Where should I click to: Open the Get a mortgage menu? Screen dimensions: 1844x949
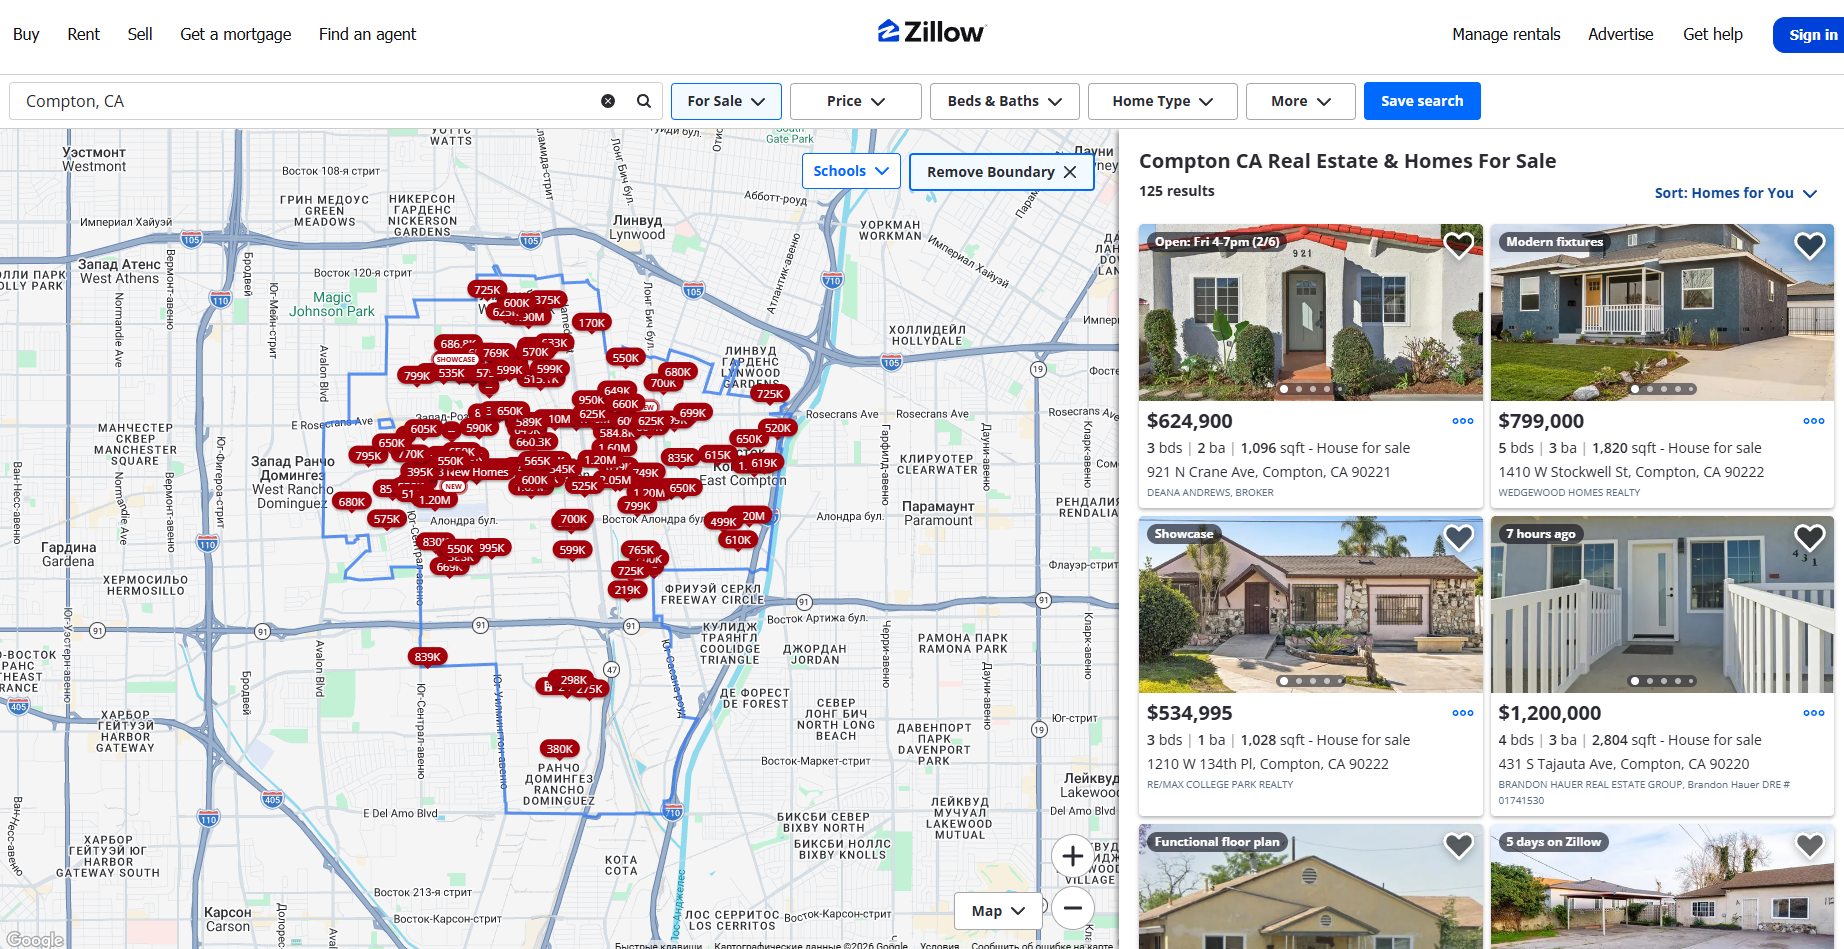pos(236,34)
